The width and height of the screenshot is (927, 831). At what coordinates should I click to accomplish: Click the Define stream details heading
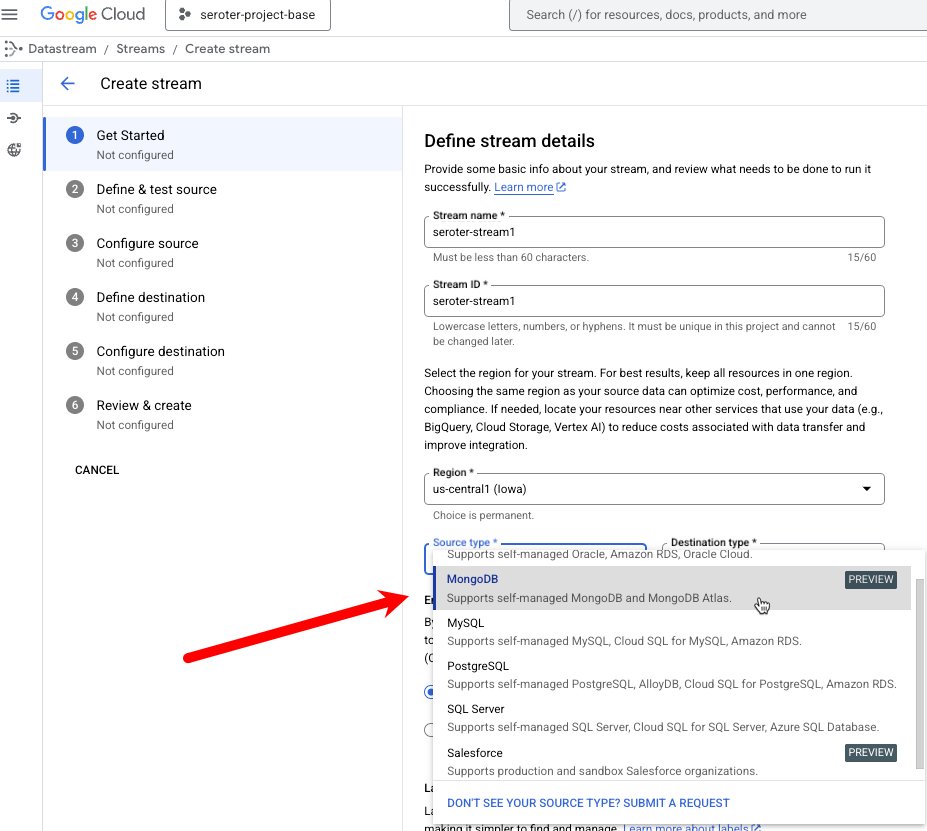coord(509,141)
